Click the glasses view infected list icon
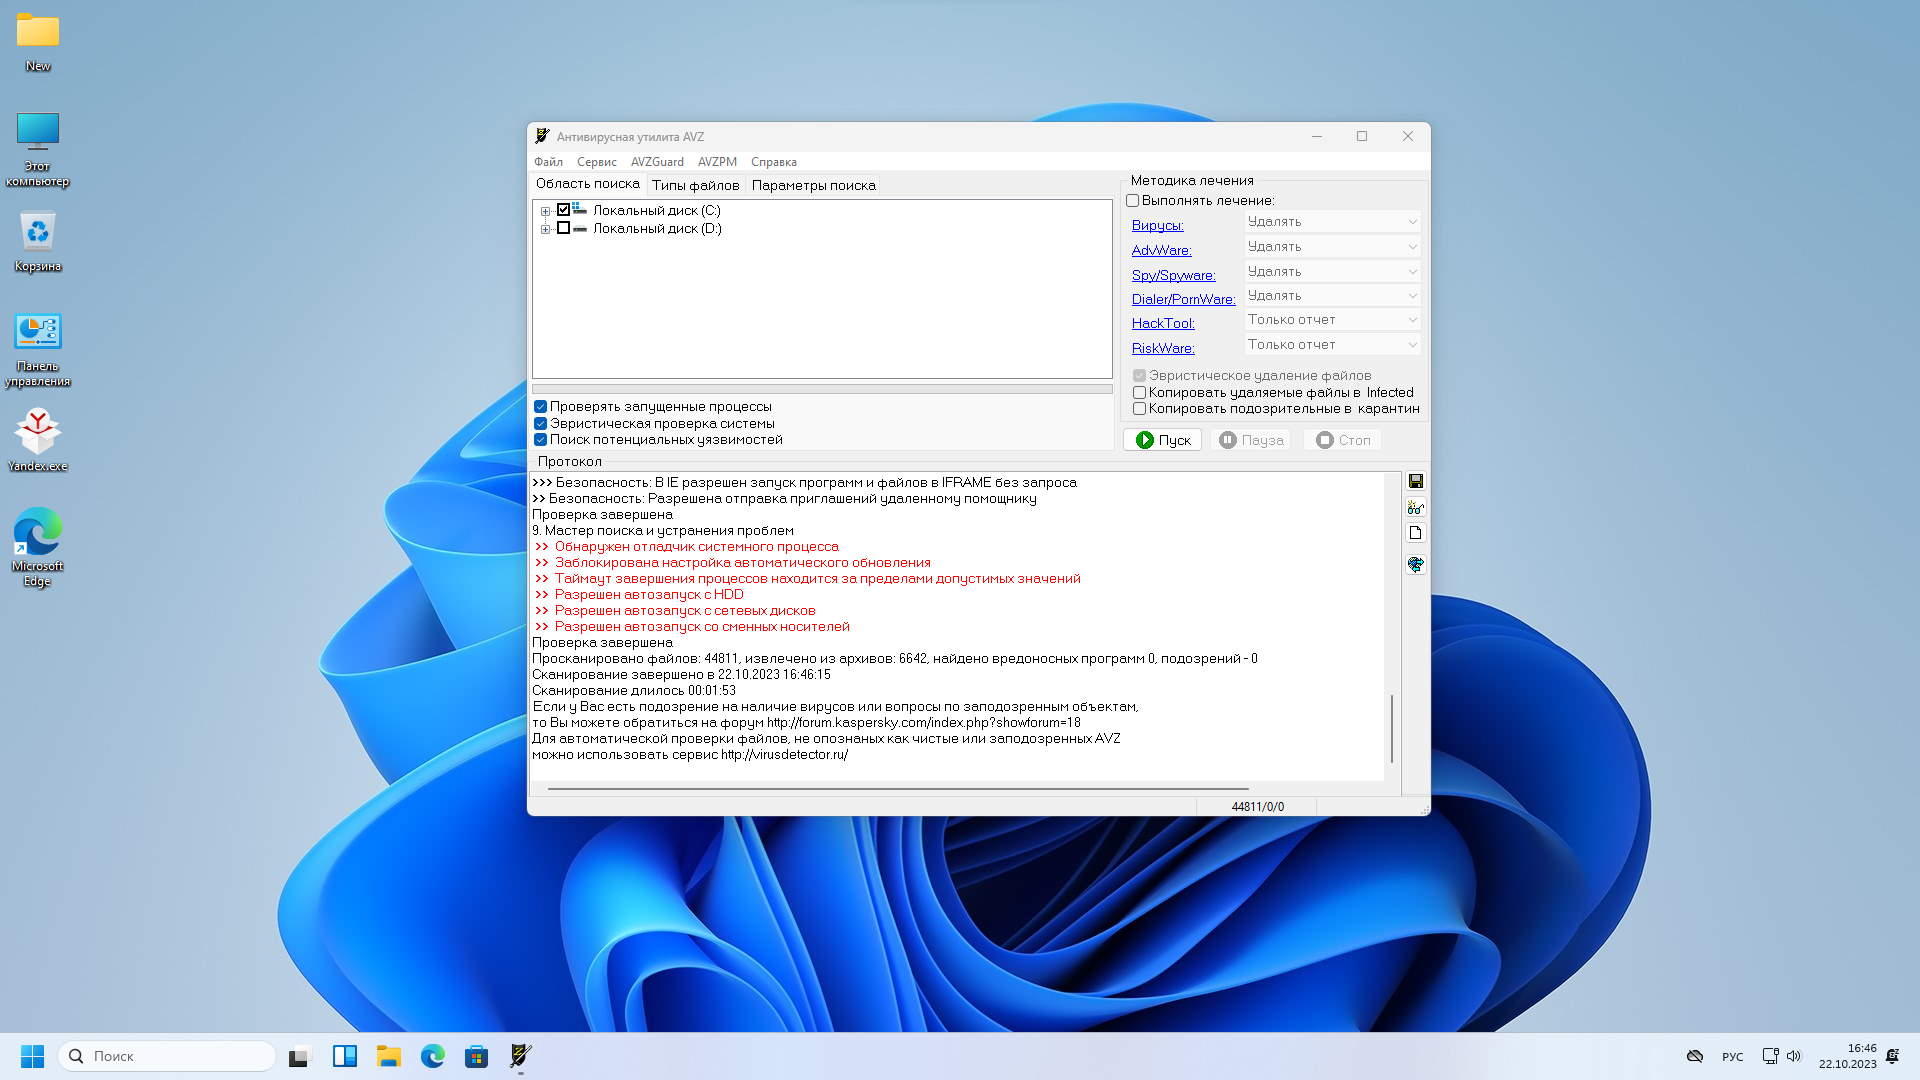This screenshot has height=1080, width=1920. 1415,507
